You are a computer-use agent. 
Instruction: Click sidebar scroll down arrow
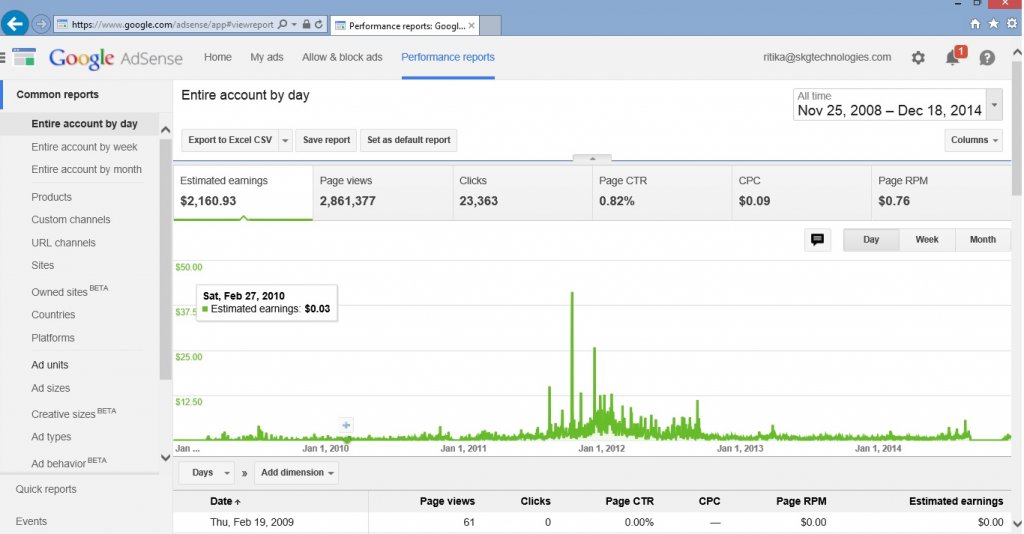(165, 458)
